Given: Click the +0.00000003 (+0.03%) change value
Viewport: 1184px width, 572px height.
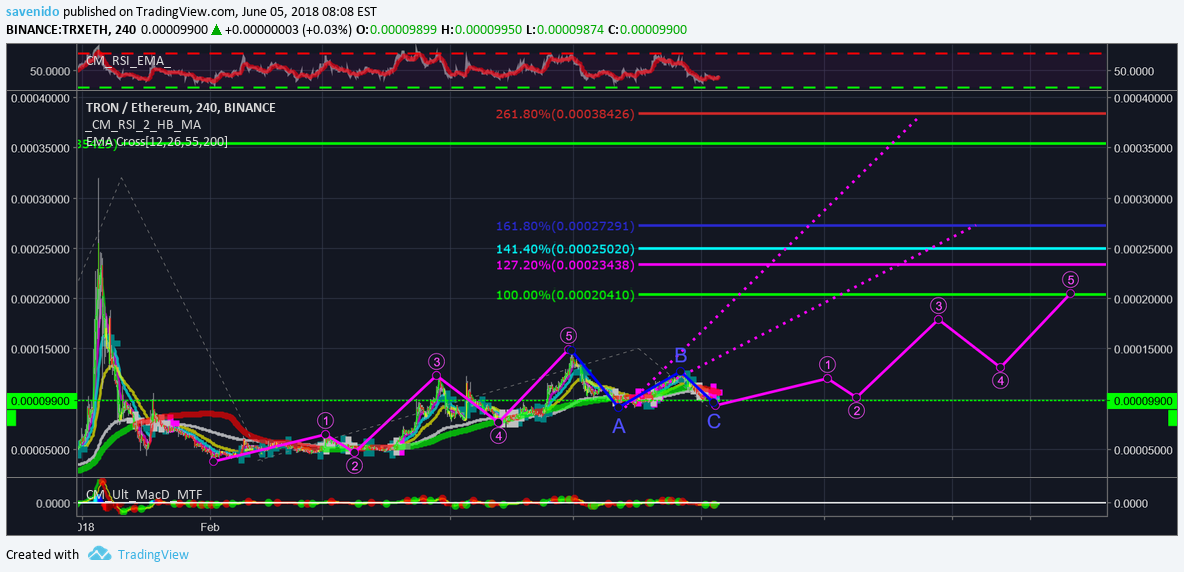Looking at the screenshot, I should point(287,29).
